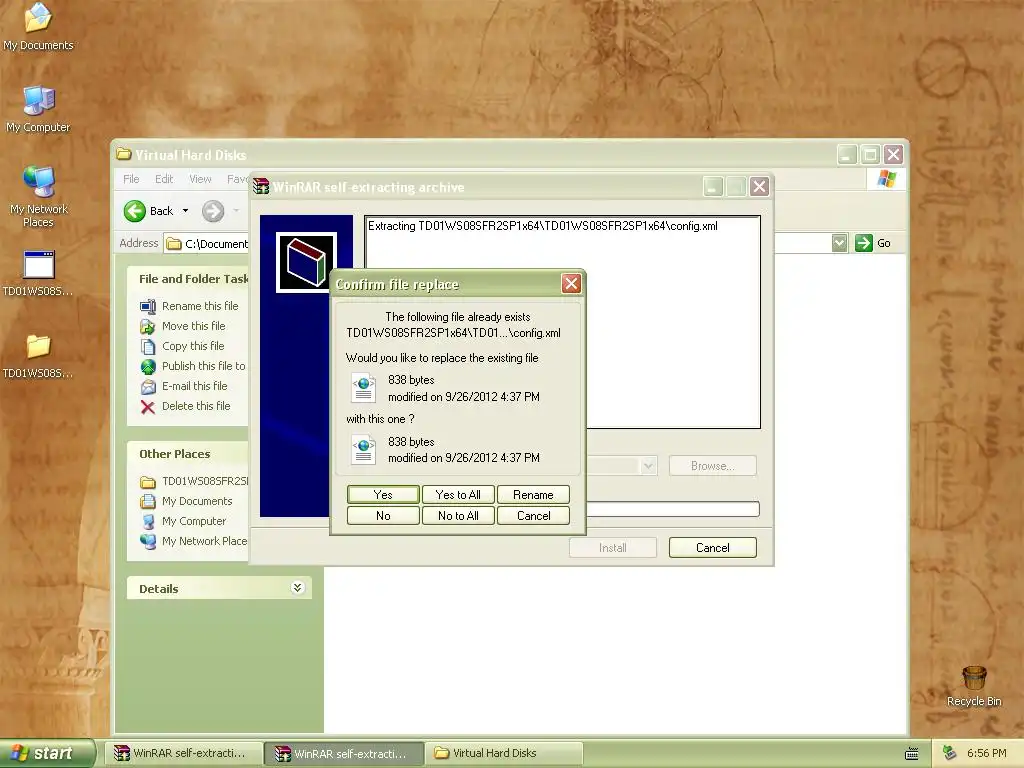Click the Rename button in replace dialog
1024x768 pixels.
click(533, 494)
